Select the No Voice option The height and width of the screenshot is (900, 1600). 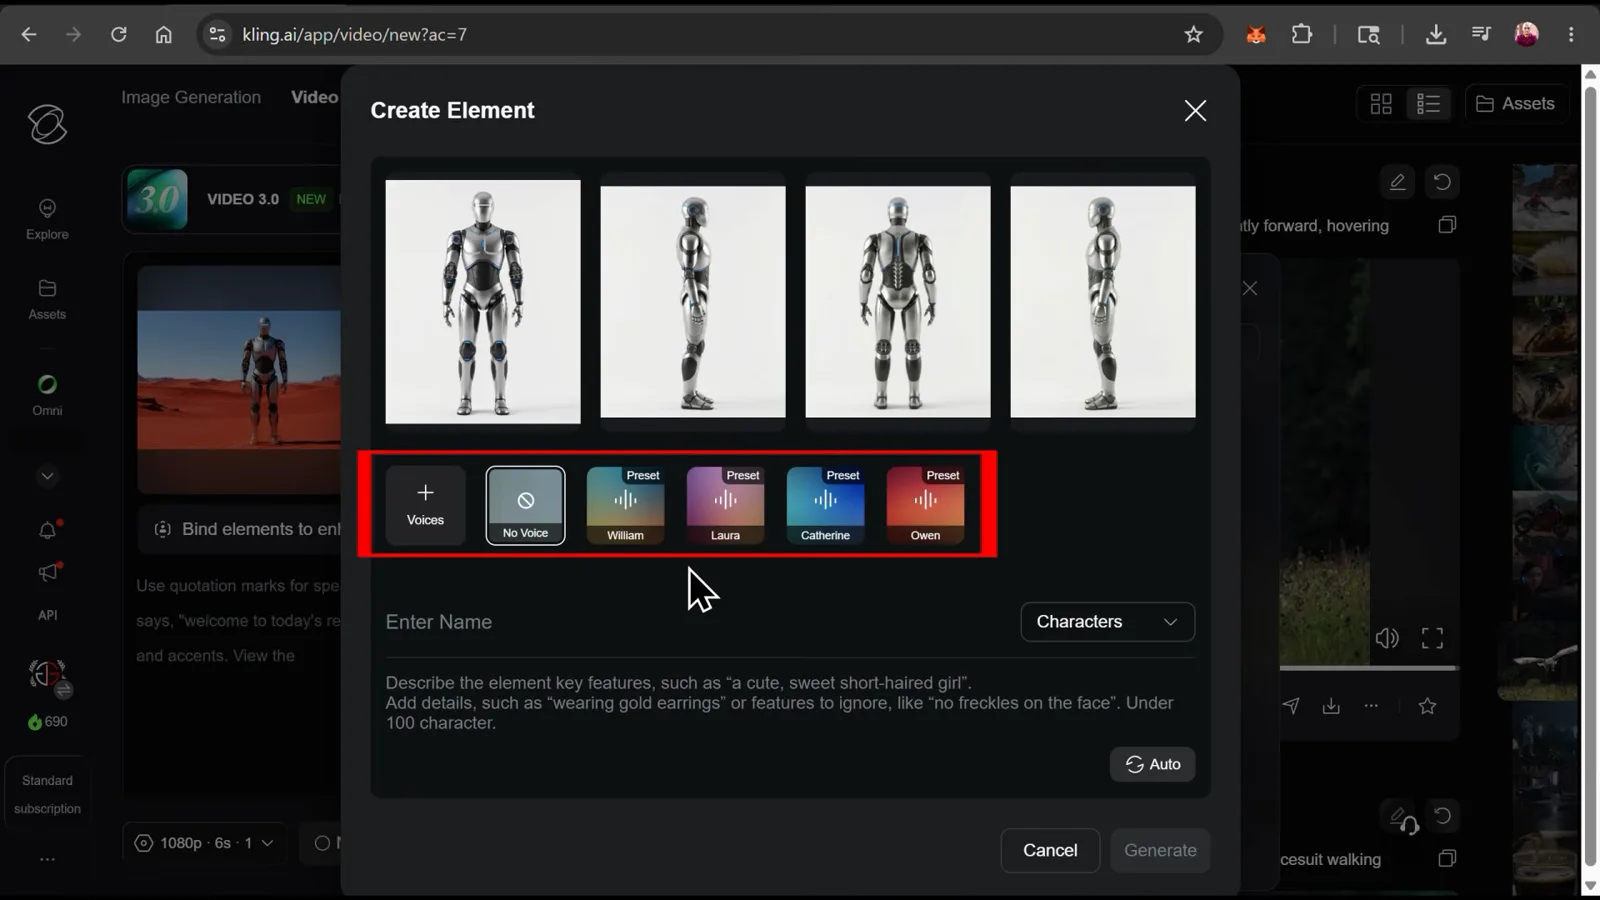(525, 505)
